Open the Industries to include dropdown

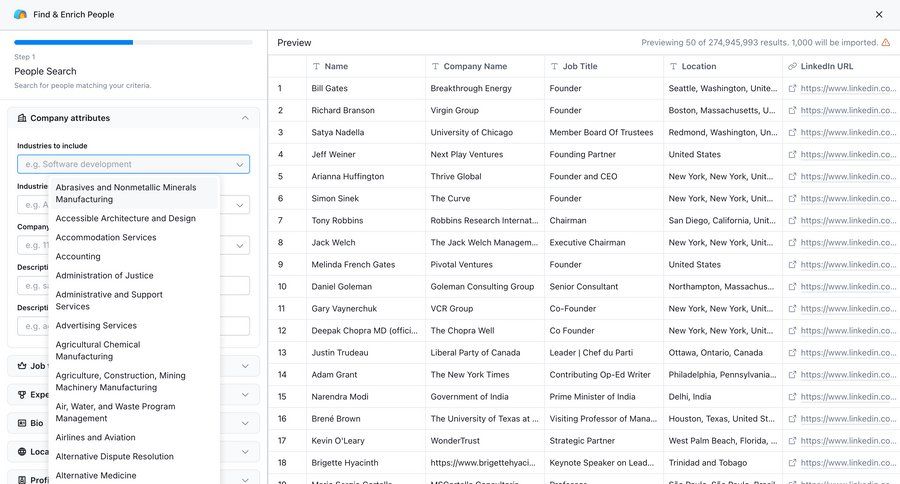click(x=133, y=164)
